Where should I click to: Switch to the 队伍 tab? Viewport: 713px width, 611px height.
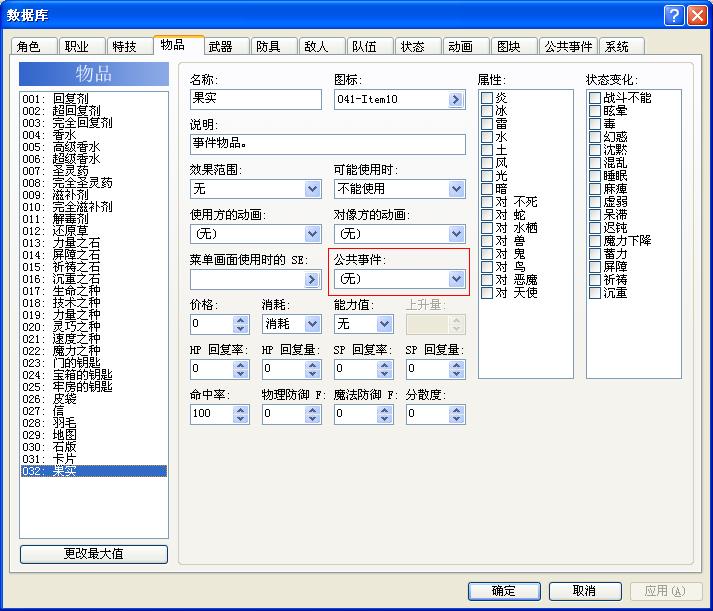(x=370, y=46)
